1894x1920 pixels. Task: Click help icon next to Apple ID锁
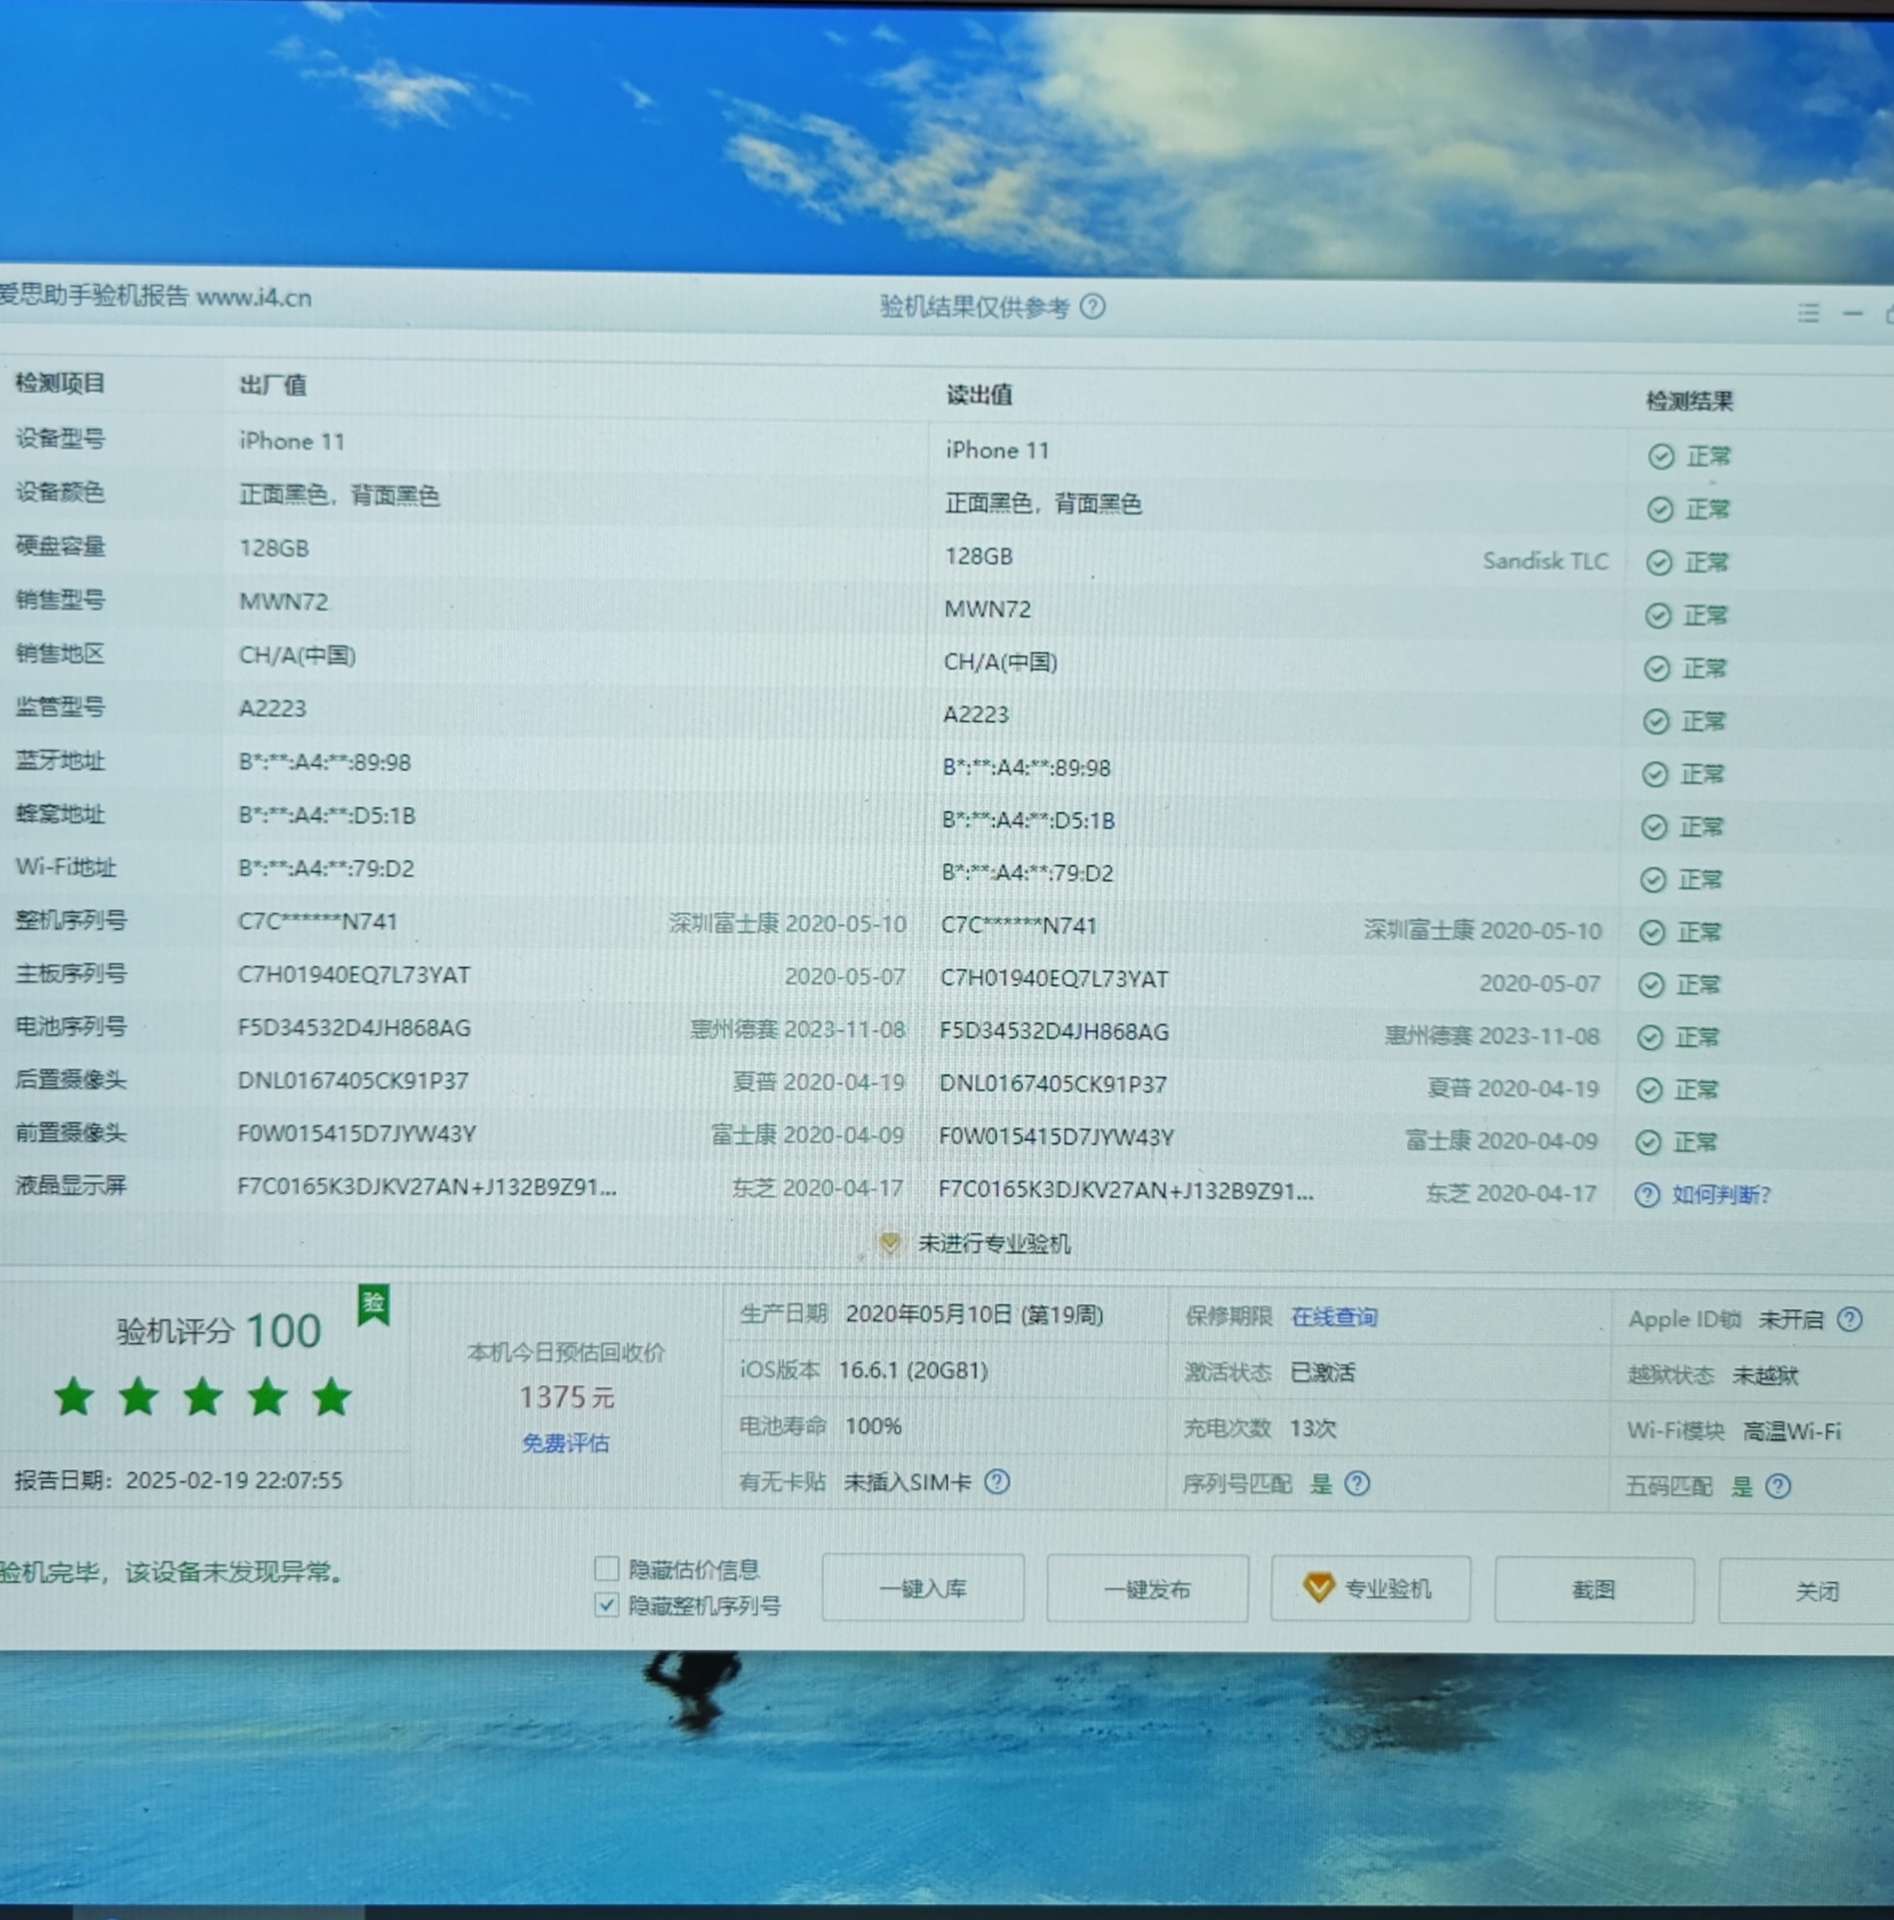pyautogui.click(x=1850, y=1320)
